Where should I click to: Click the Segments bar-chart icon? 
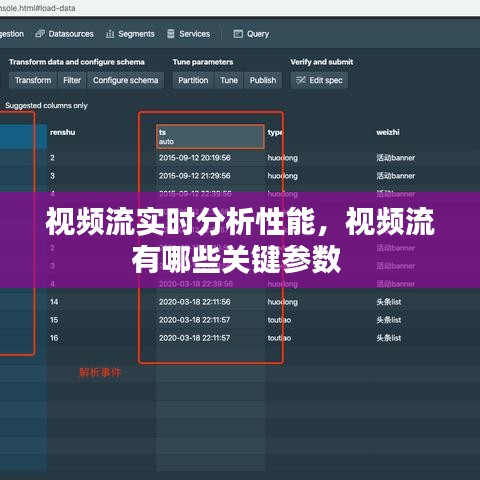pos(110,34)
